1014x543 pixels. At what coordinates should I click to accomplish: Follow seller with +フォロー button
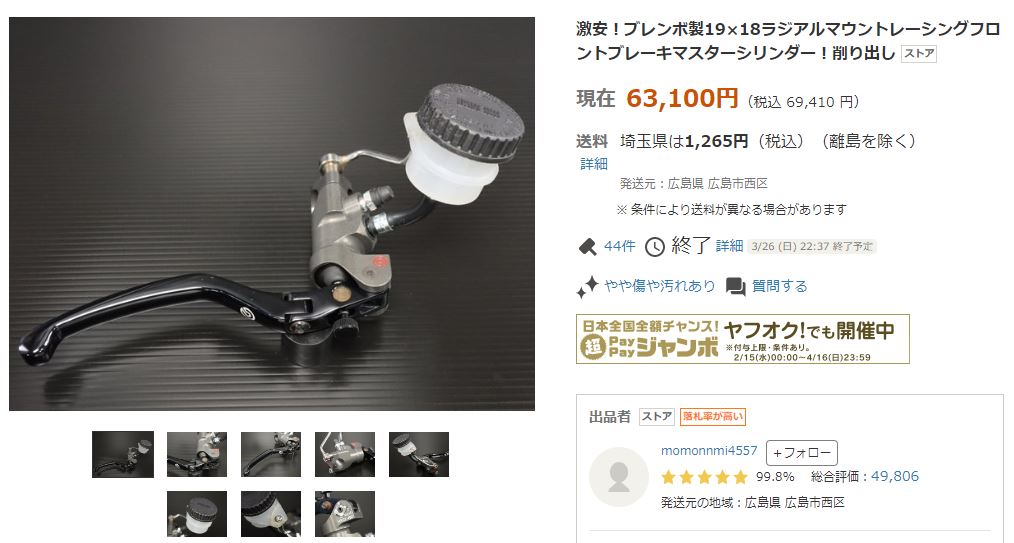(x=802, y=453)
